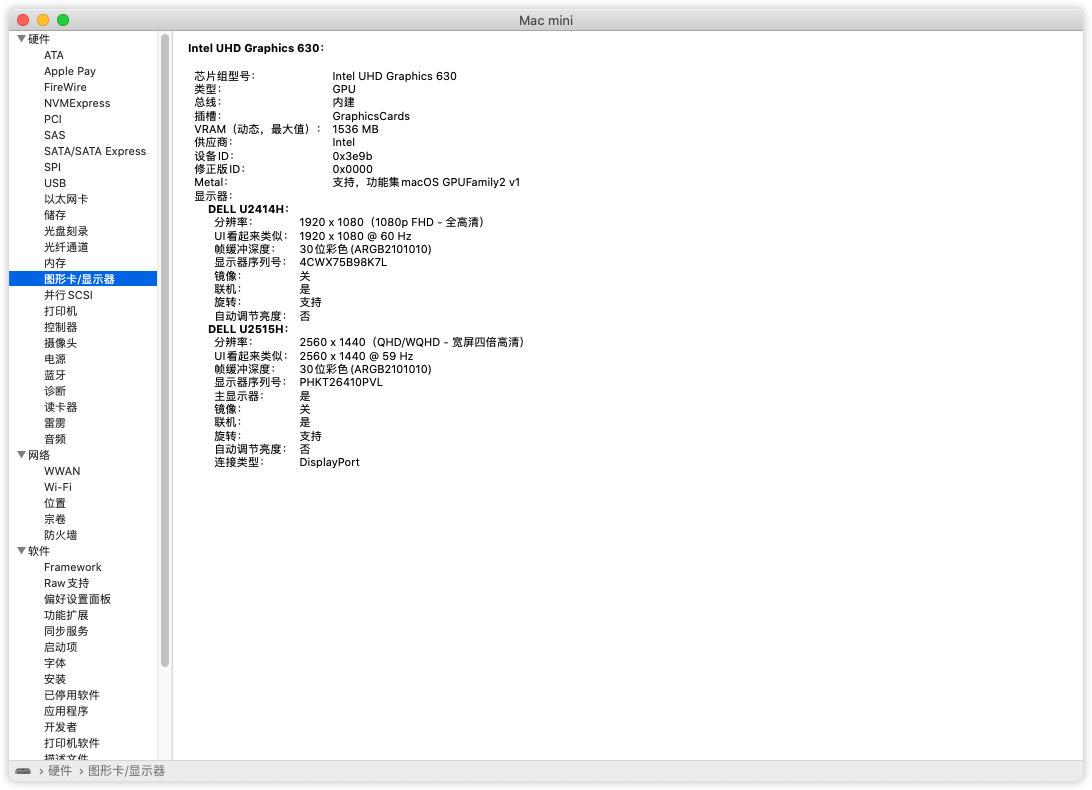The height and width of the screenshot is (790, 1092).
Task: Open 读卡器 card reader entry
Action: tap(61, 408)
